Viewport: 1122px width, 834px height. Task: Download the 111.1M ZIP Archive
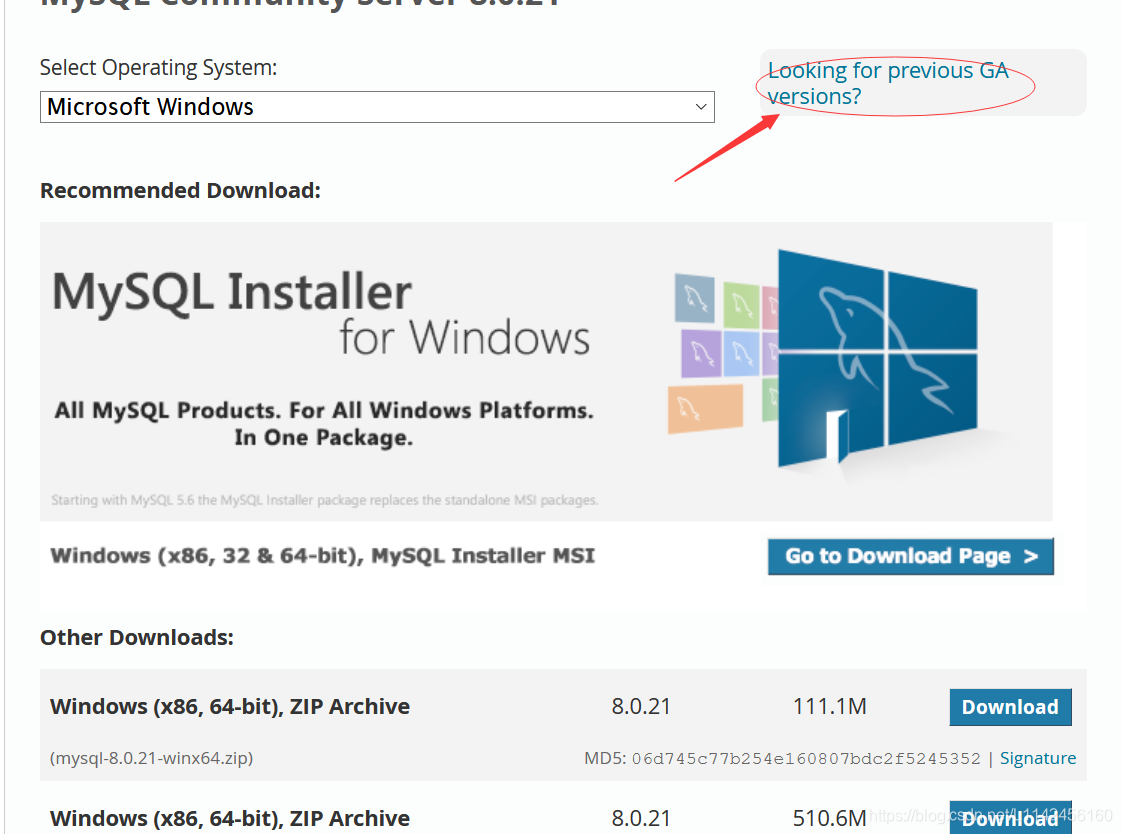1010,707
